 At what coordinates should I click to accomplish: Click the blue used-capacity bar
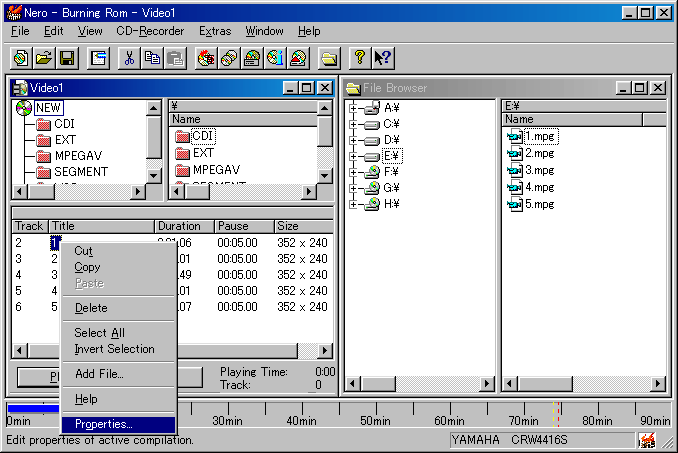click(x=33, y=409)
